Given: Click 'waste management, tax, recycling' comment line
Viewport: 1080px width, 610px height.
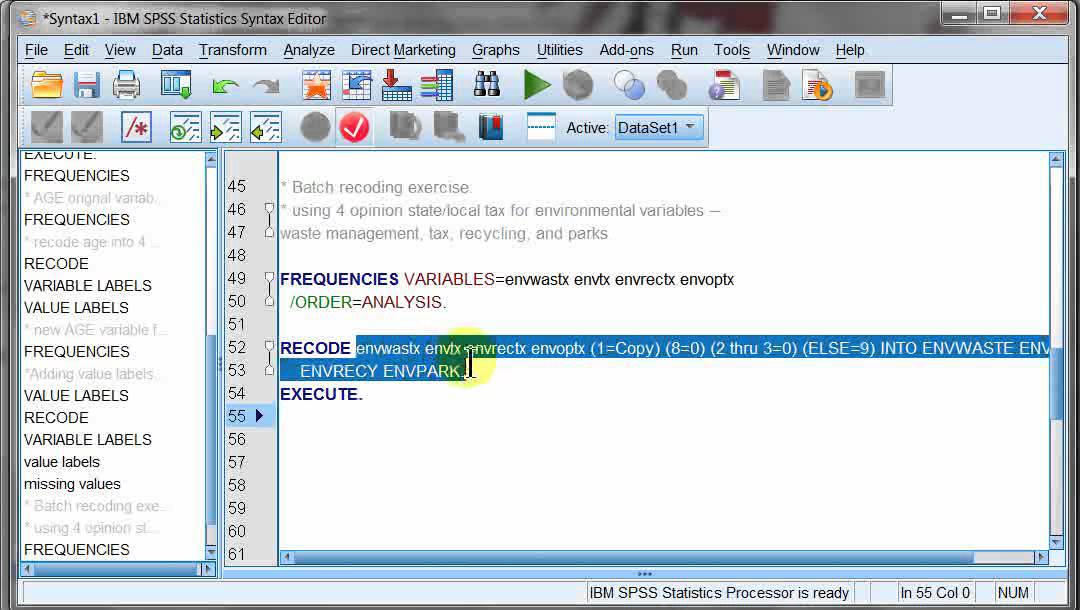Looking at the screenshot, I should (x=444, y=233).
